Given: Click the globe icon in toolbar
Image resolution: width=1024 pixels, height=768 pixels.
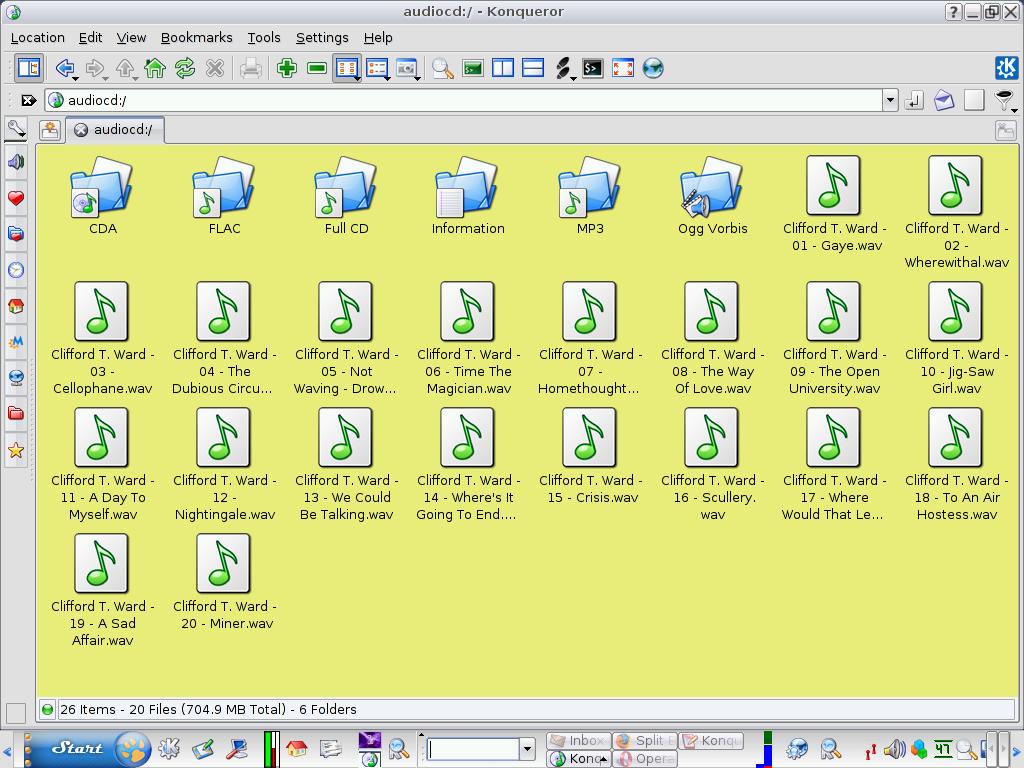Looking at the screenshot, I should tap(653, 68).
